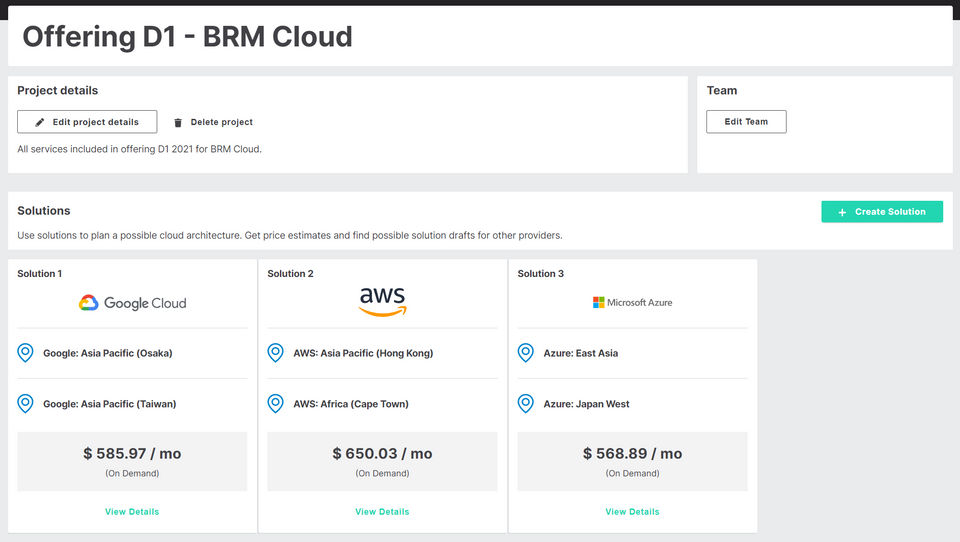
Task: Click the On Demand label under $ 568.89
Action: [632, 473]
